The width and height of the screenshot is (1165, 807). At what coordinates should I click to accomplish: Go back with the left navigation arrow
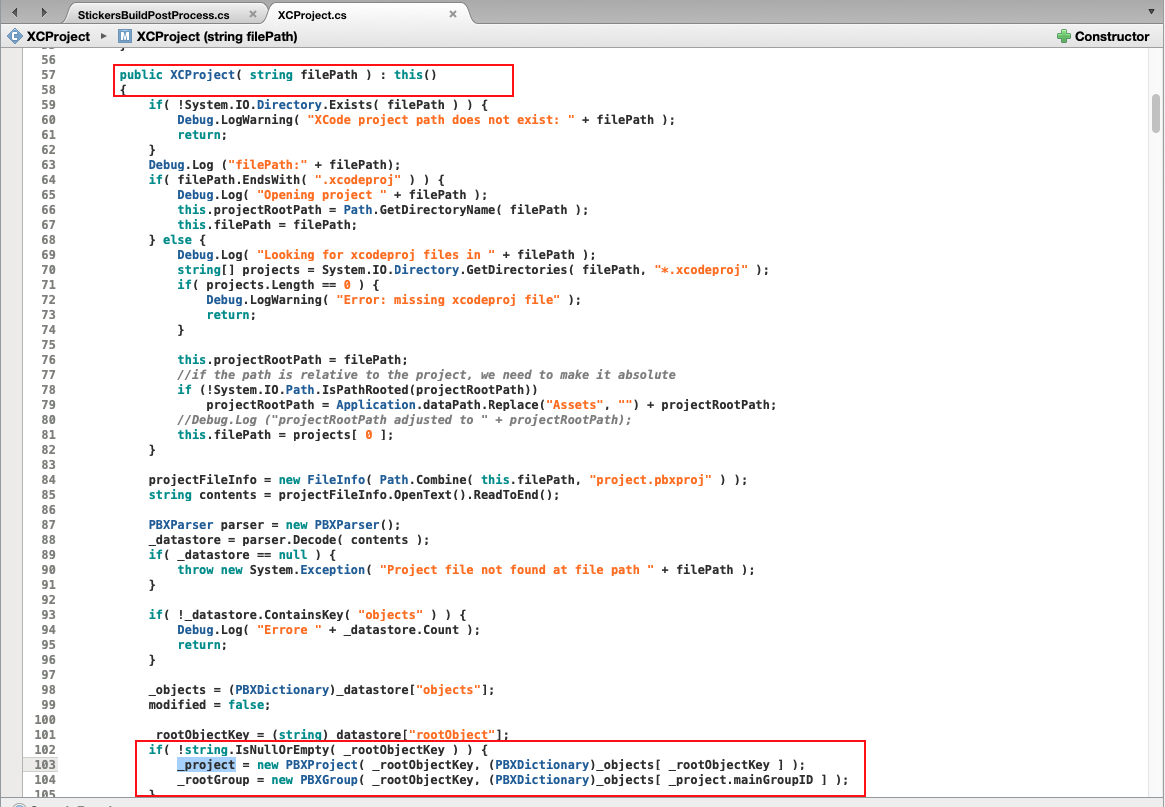coord(15,13)
